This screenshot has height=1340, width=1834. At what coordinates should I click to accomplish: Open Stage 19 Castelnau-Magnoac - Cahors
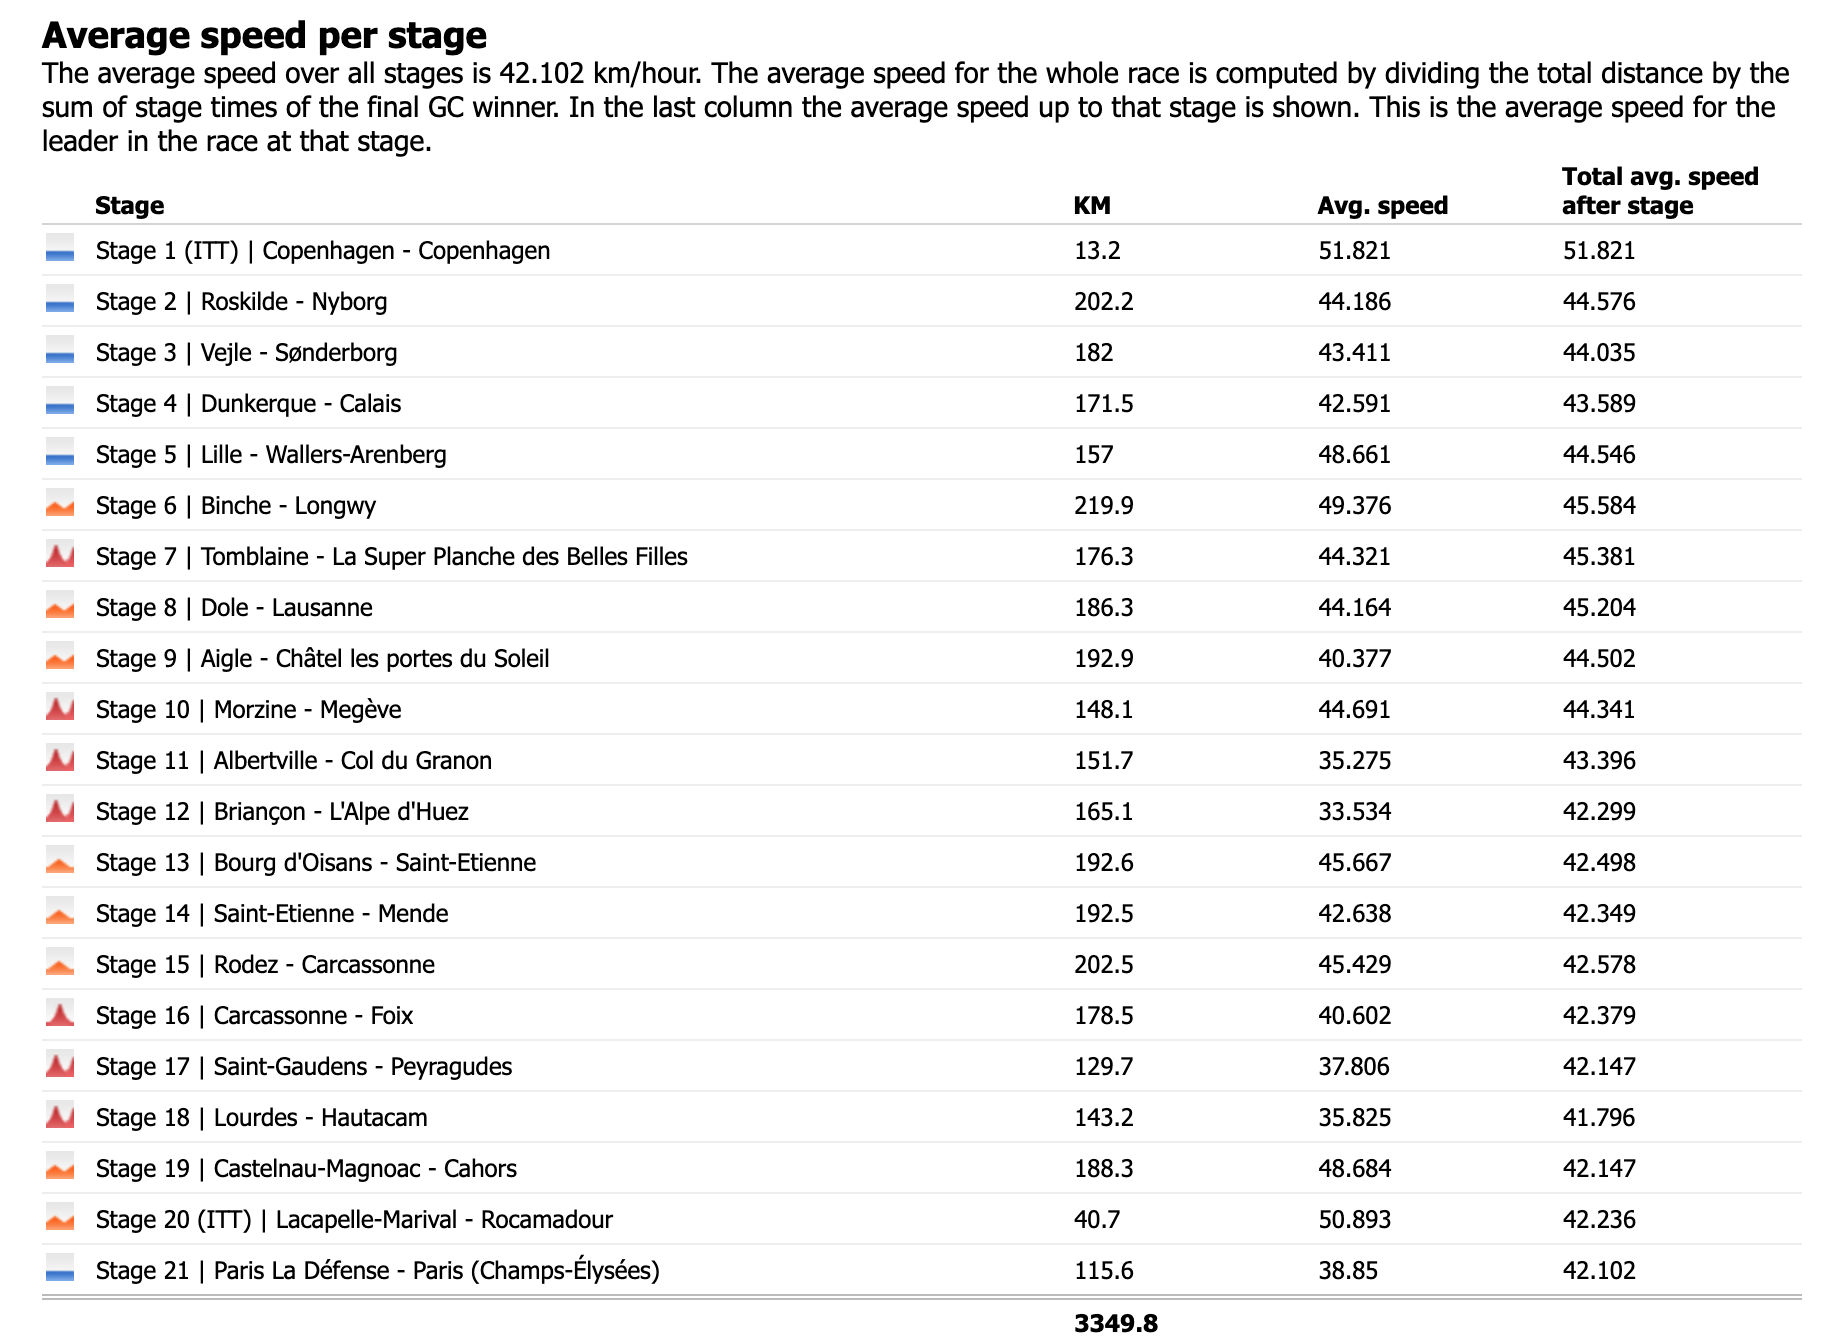tap(306, 1169)
